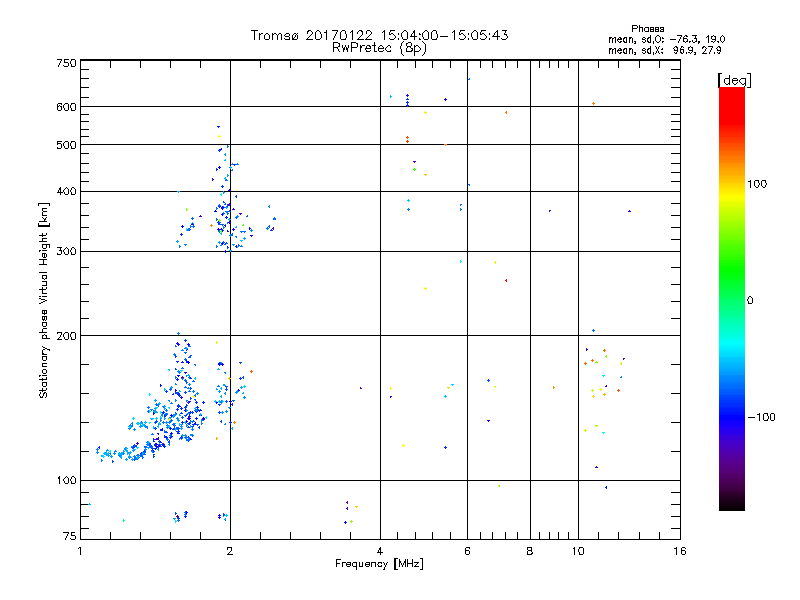The image size is (800, 600).
Task: Click the y-axis tick label "75"
Action: click(70, 536)
